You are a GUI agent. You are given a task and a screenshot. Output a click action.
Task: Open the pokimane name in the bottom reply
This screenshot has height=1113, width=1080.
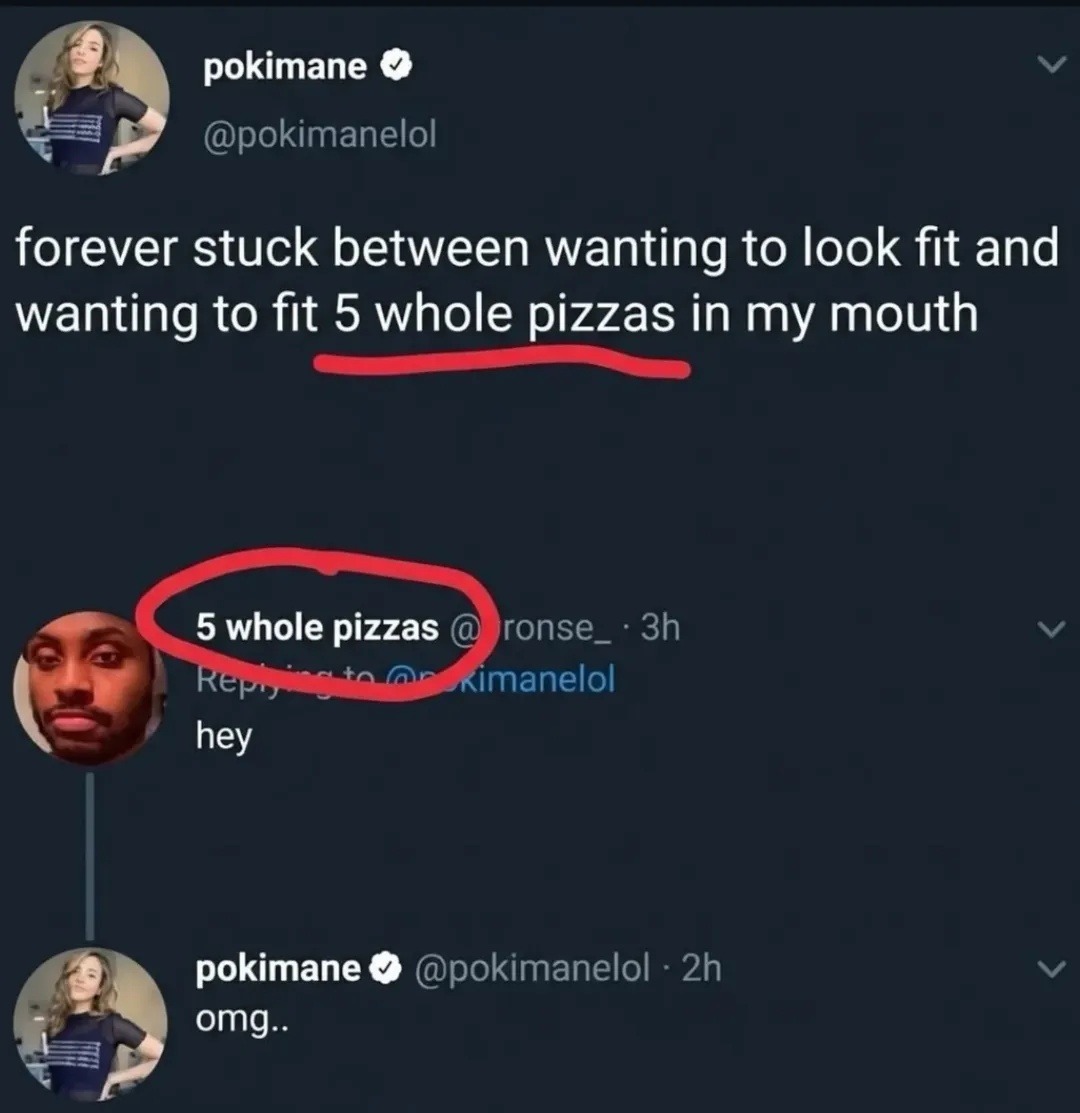278,969
